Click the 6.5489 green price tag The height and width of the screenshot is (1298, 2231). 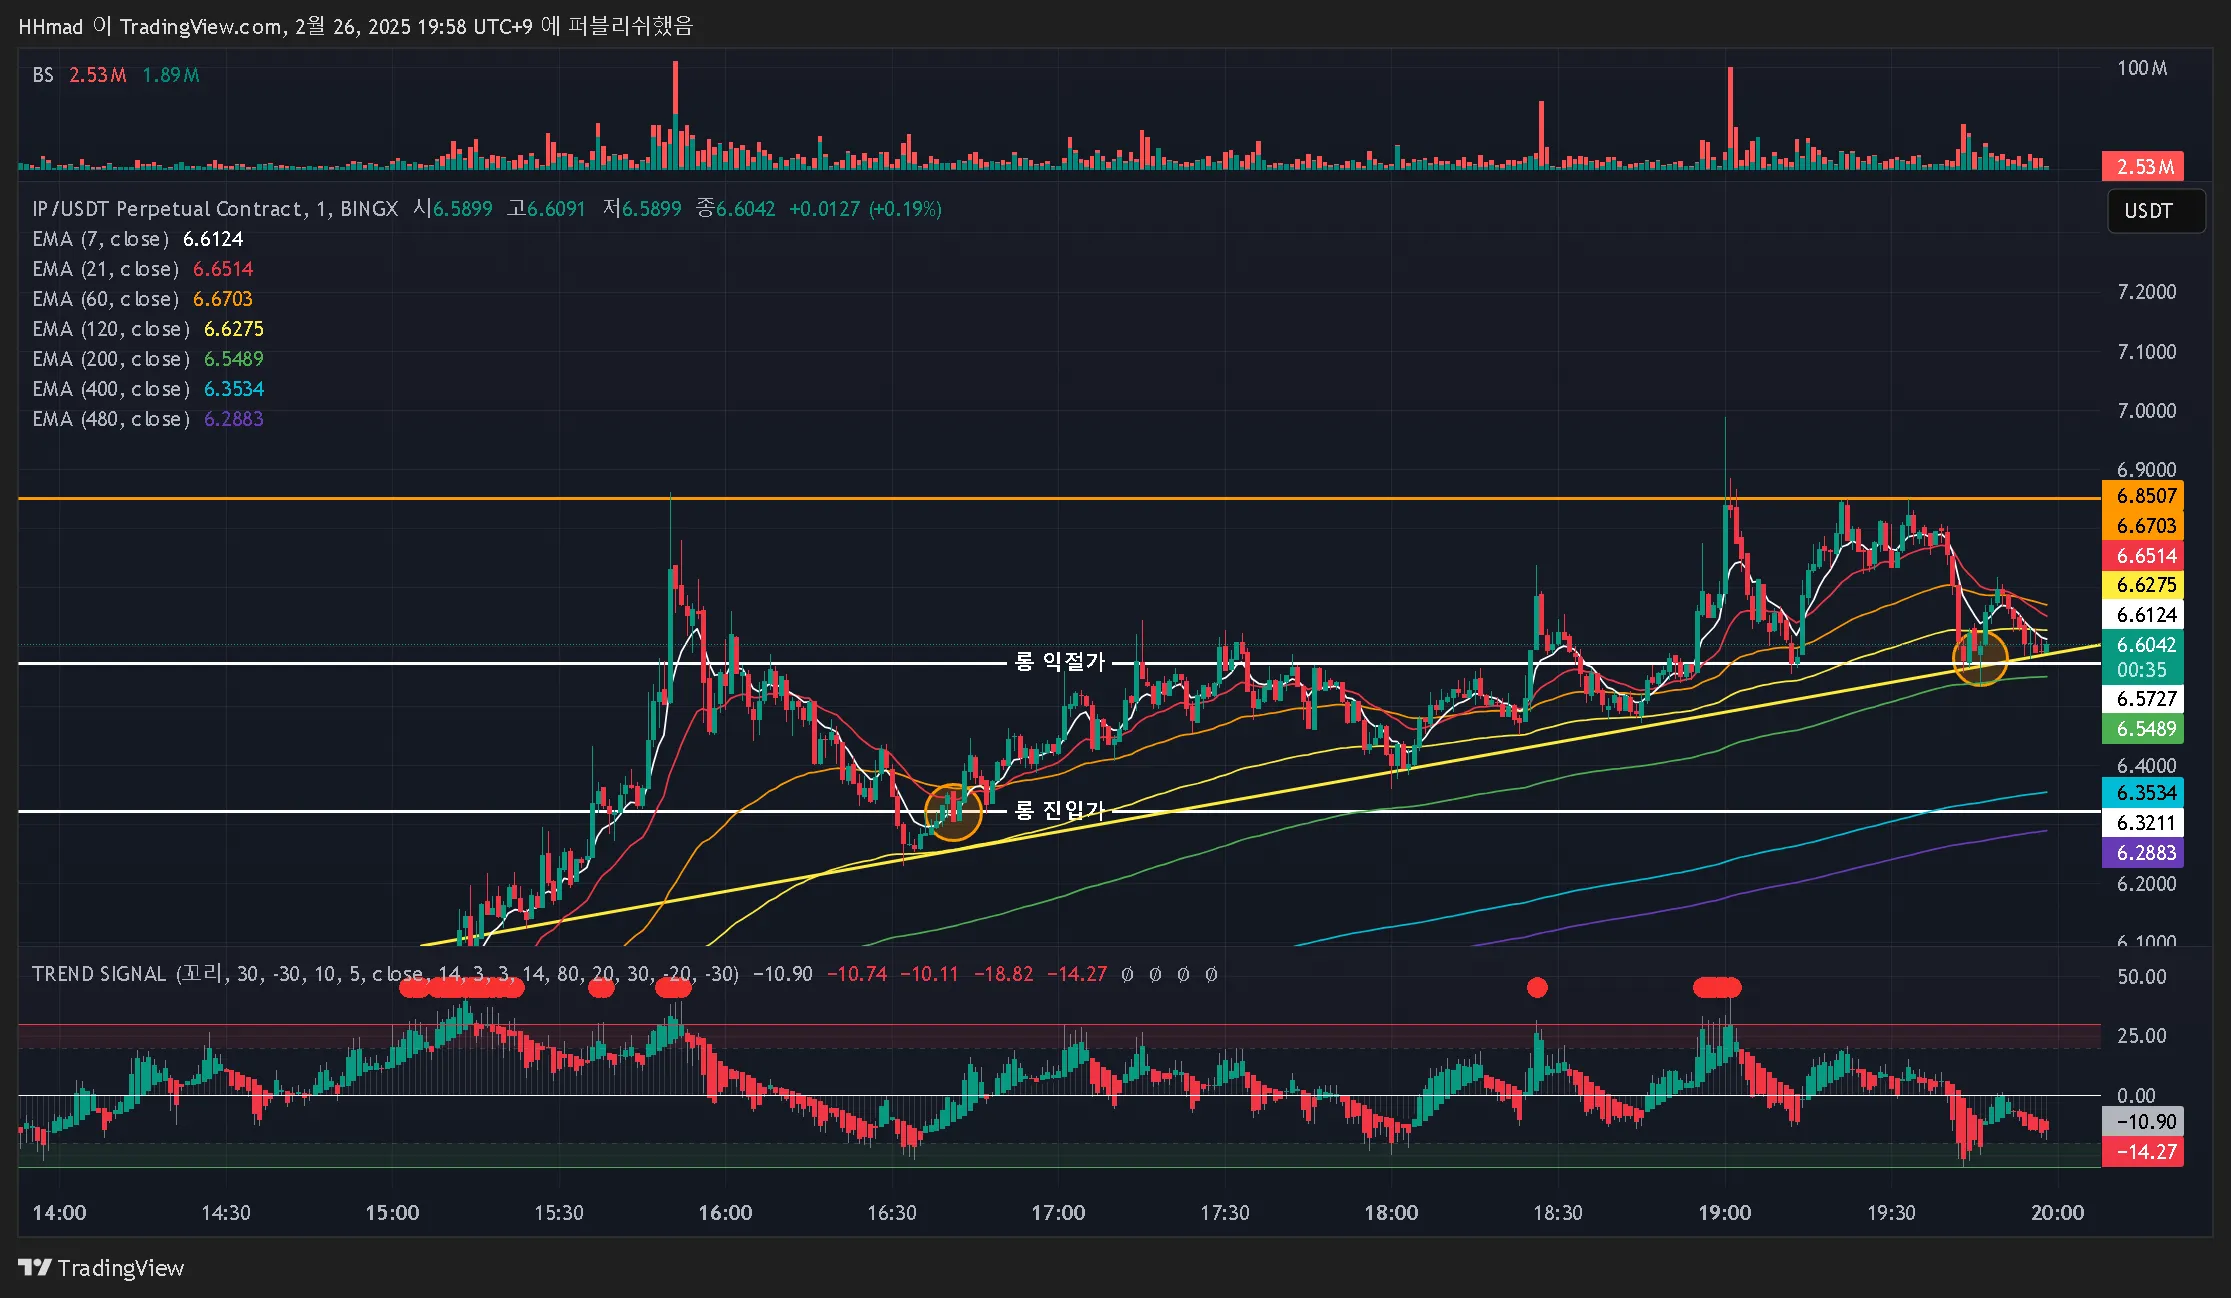pos(2143,729)
